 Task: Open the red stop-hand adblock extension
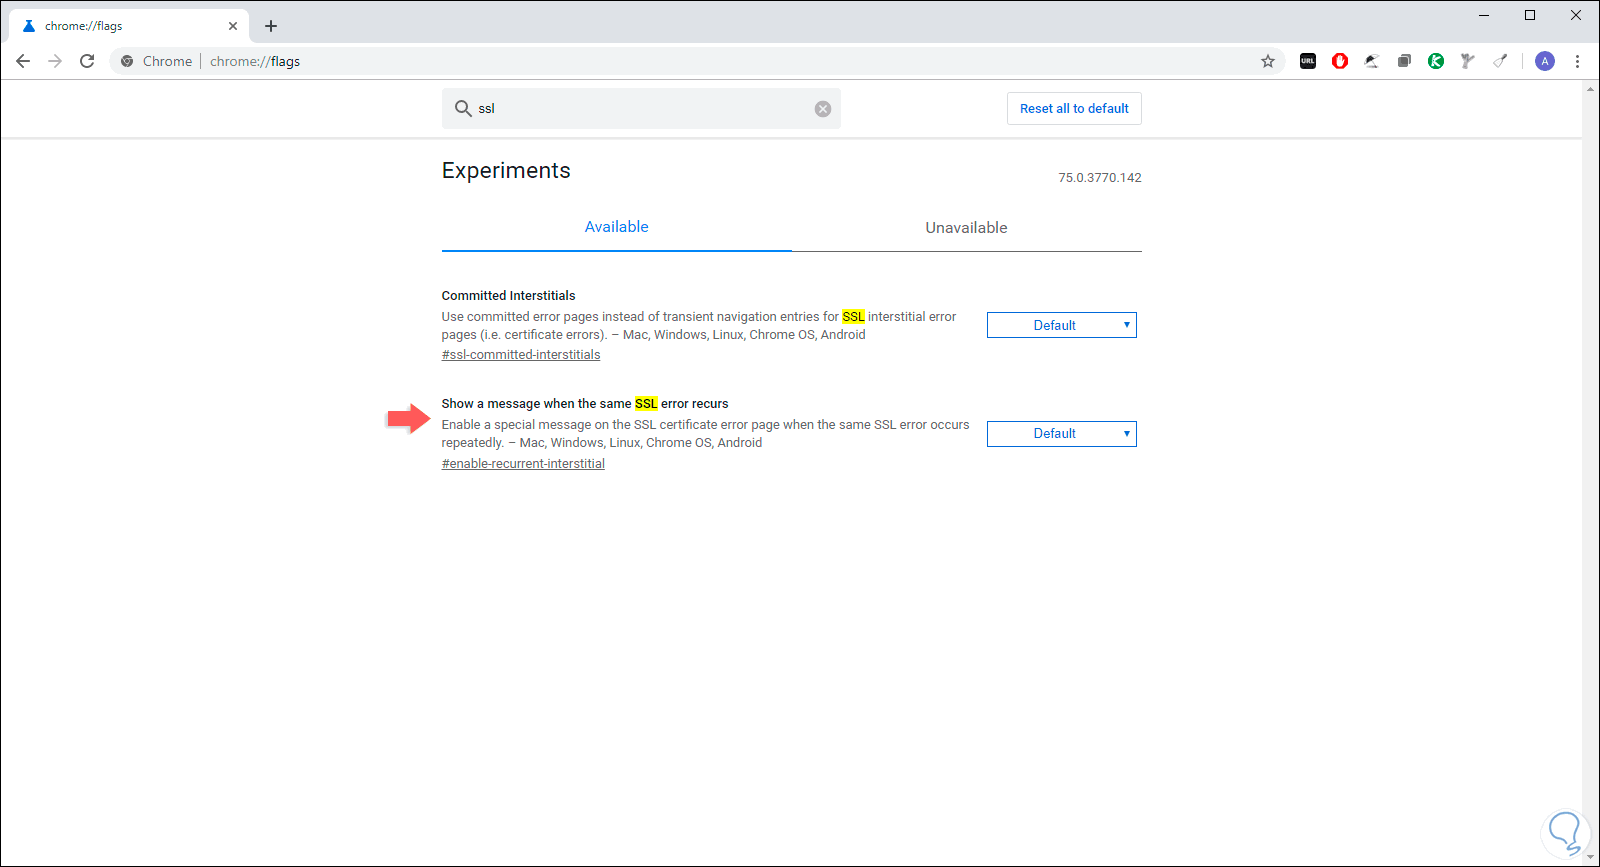[x=1340, y=61]
